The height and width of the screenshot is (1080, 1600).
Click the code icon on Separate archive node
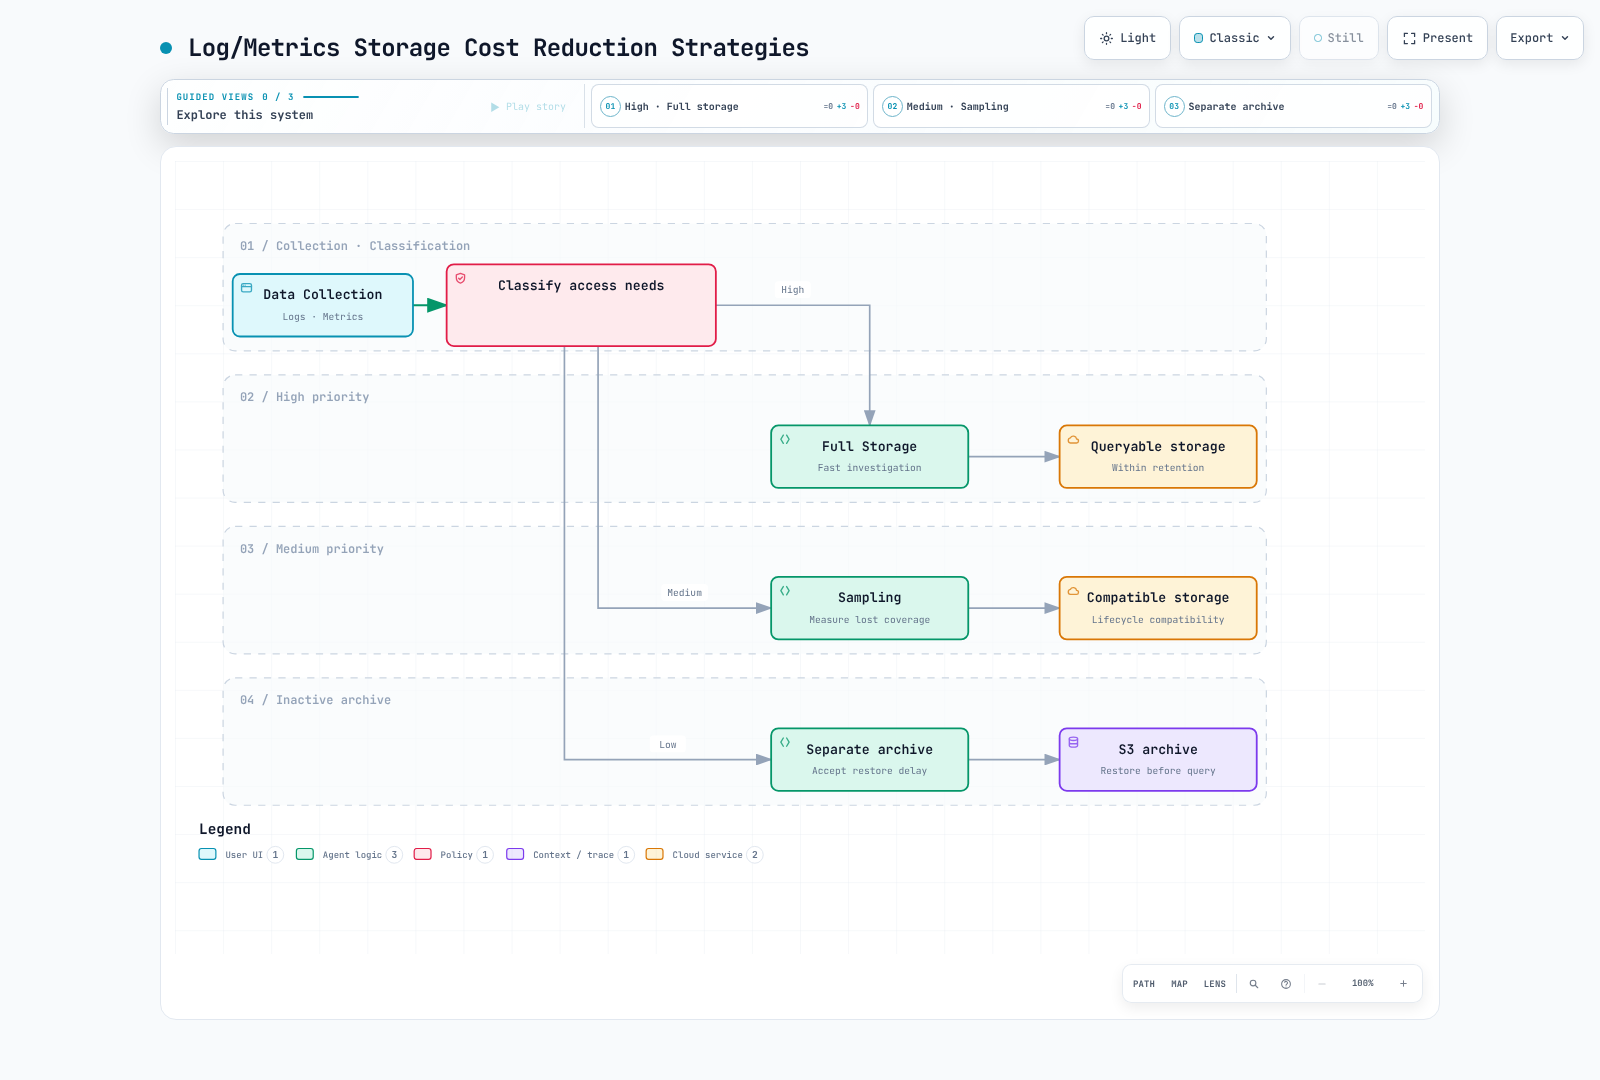point(785,743)
